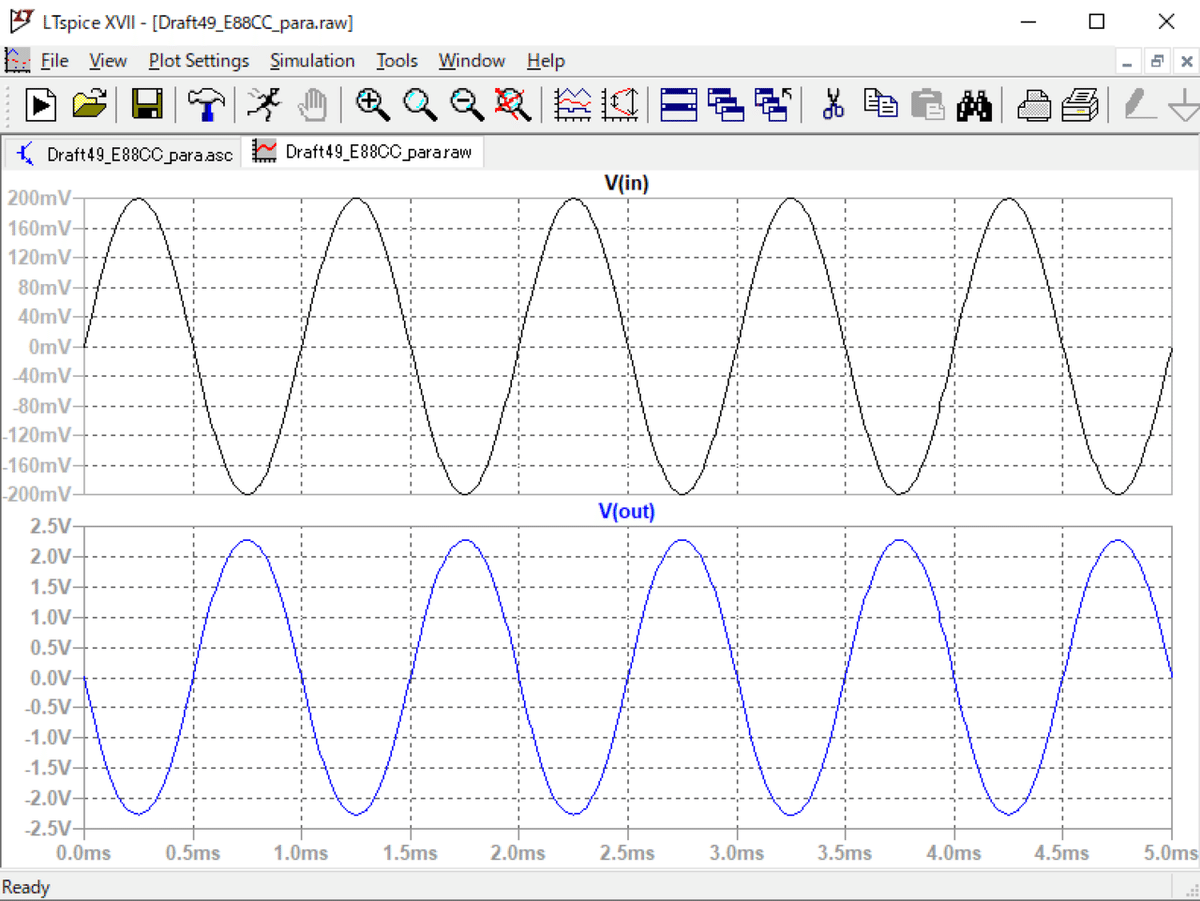Minimize the inner document window
The height and width of the screenshot is (901, 1200).
pos(1128,61)
